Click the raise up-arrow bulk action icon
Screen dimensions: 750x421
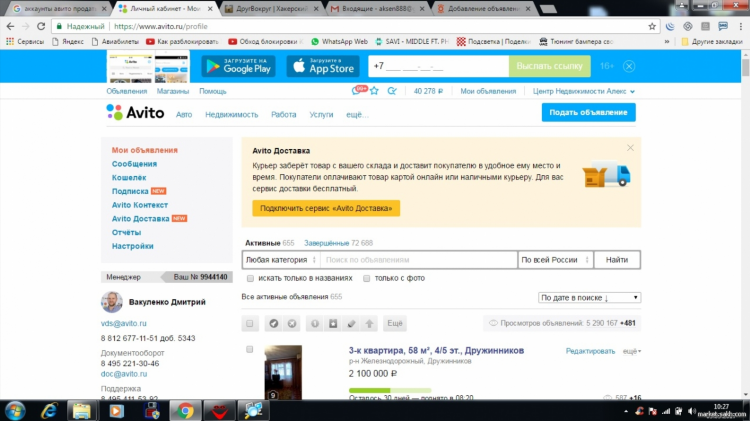coord(369,324)
